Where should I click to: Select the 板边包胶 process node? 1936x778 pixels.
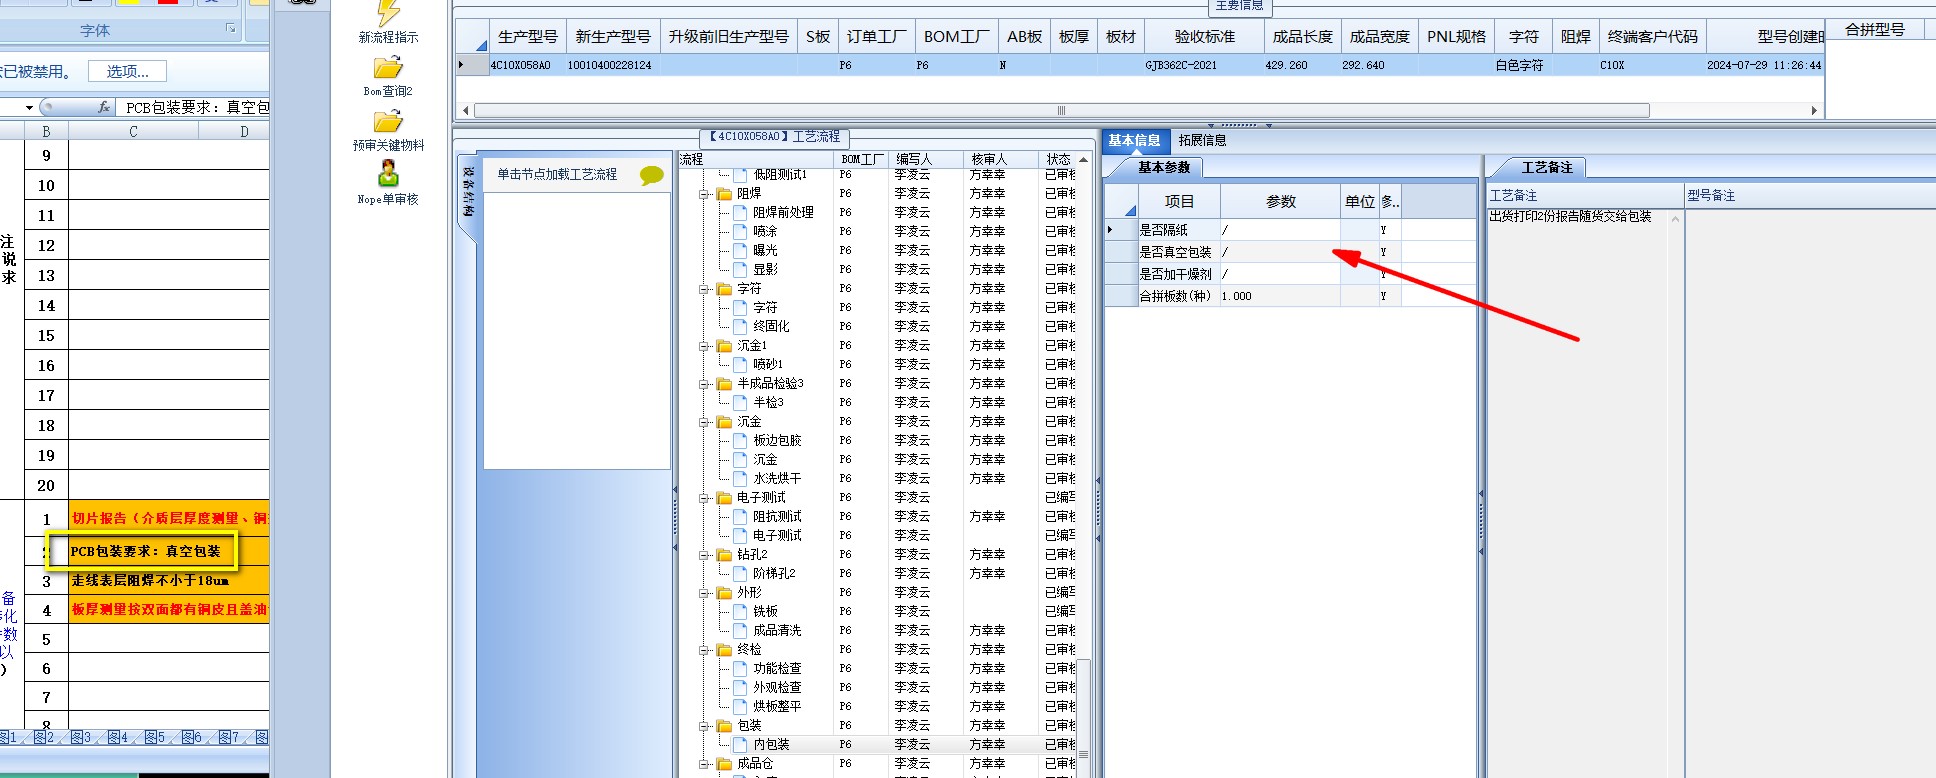click(777, 440)
